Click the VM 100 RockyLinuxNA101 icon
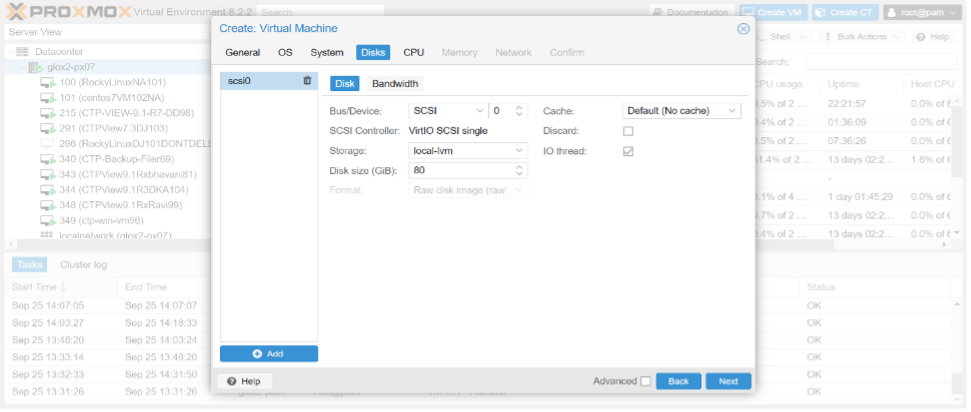Screen dimensions: 971x412 (x=48, y=82)
